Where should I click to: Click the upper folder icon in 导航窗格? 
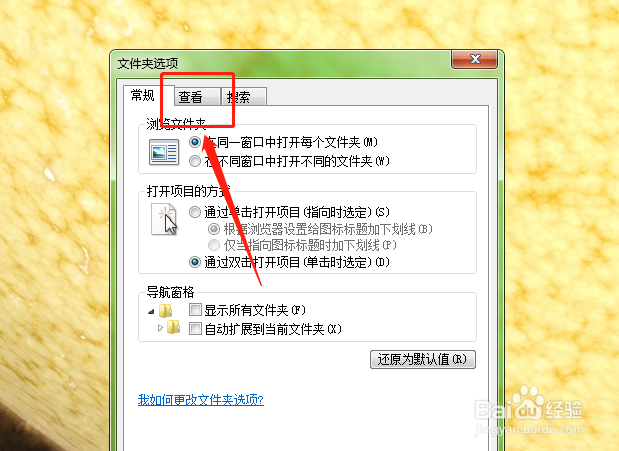pos(166,311)
